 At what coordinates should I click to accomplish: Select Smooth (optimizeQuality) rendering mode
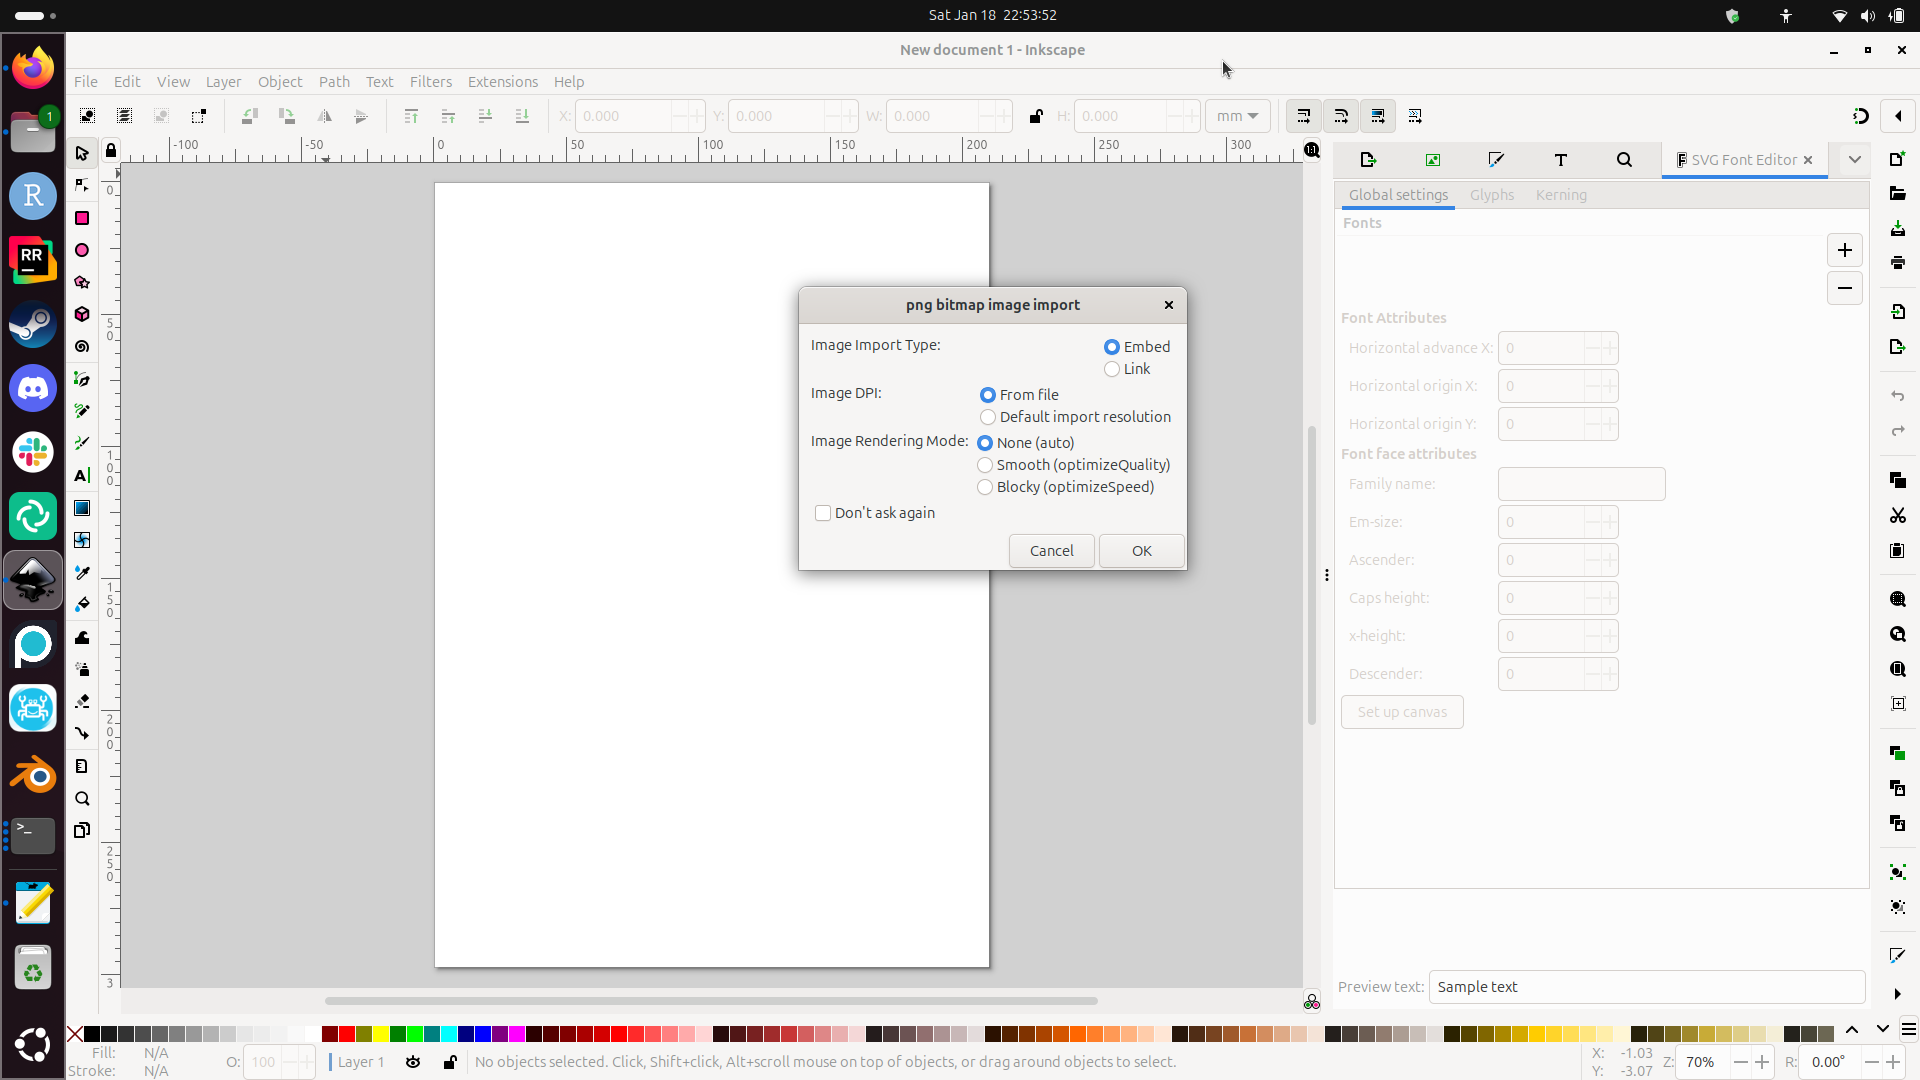(x=1074, y=465)
